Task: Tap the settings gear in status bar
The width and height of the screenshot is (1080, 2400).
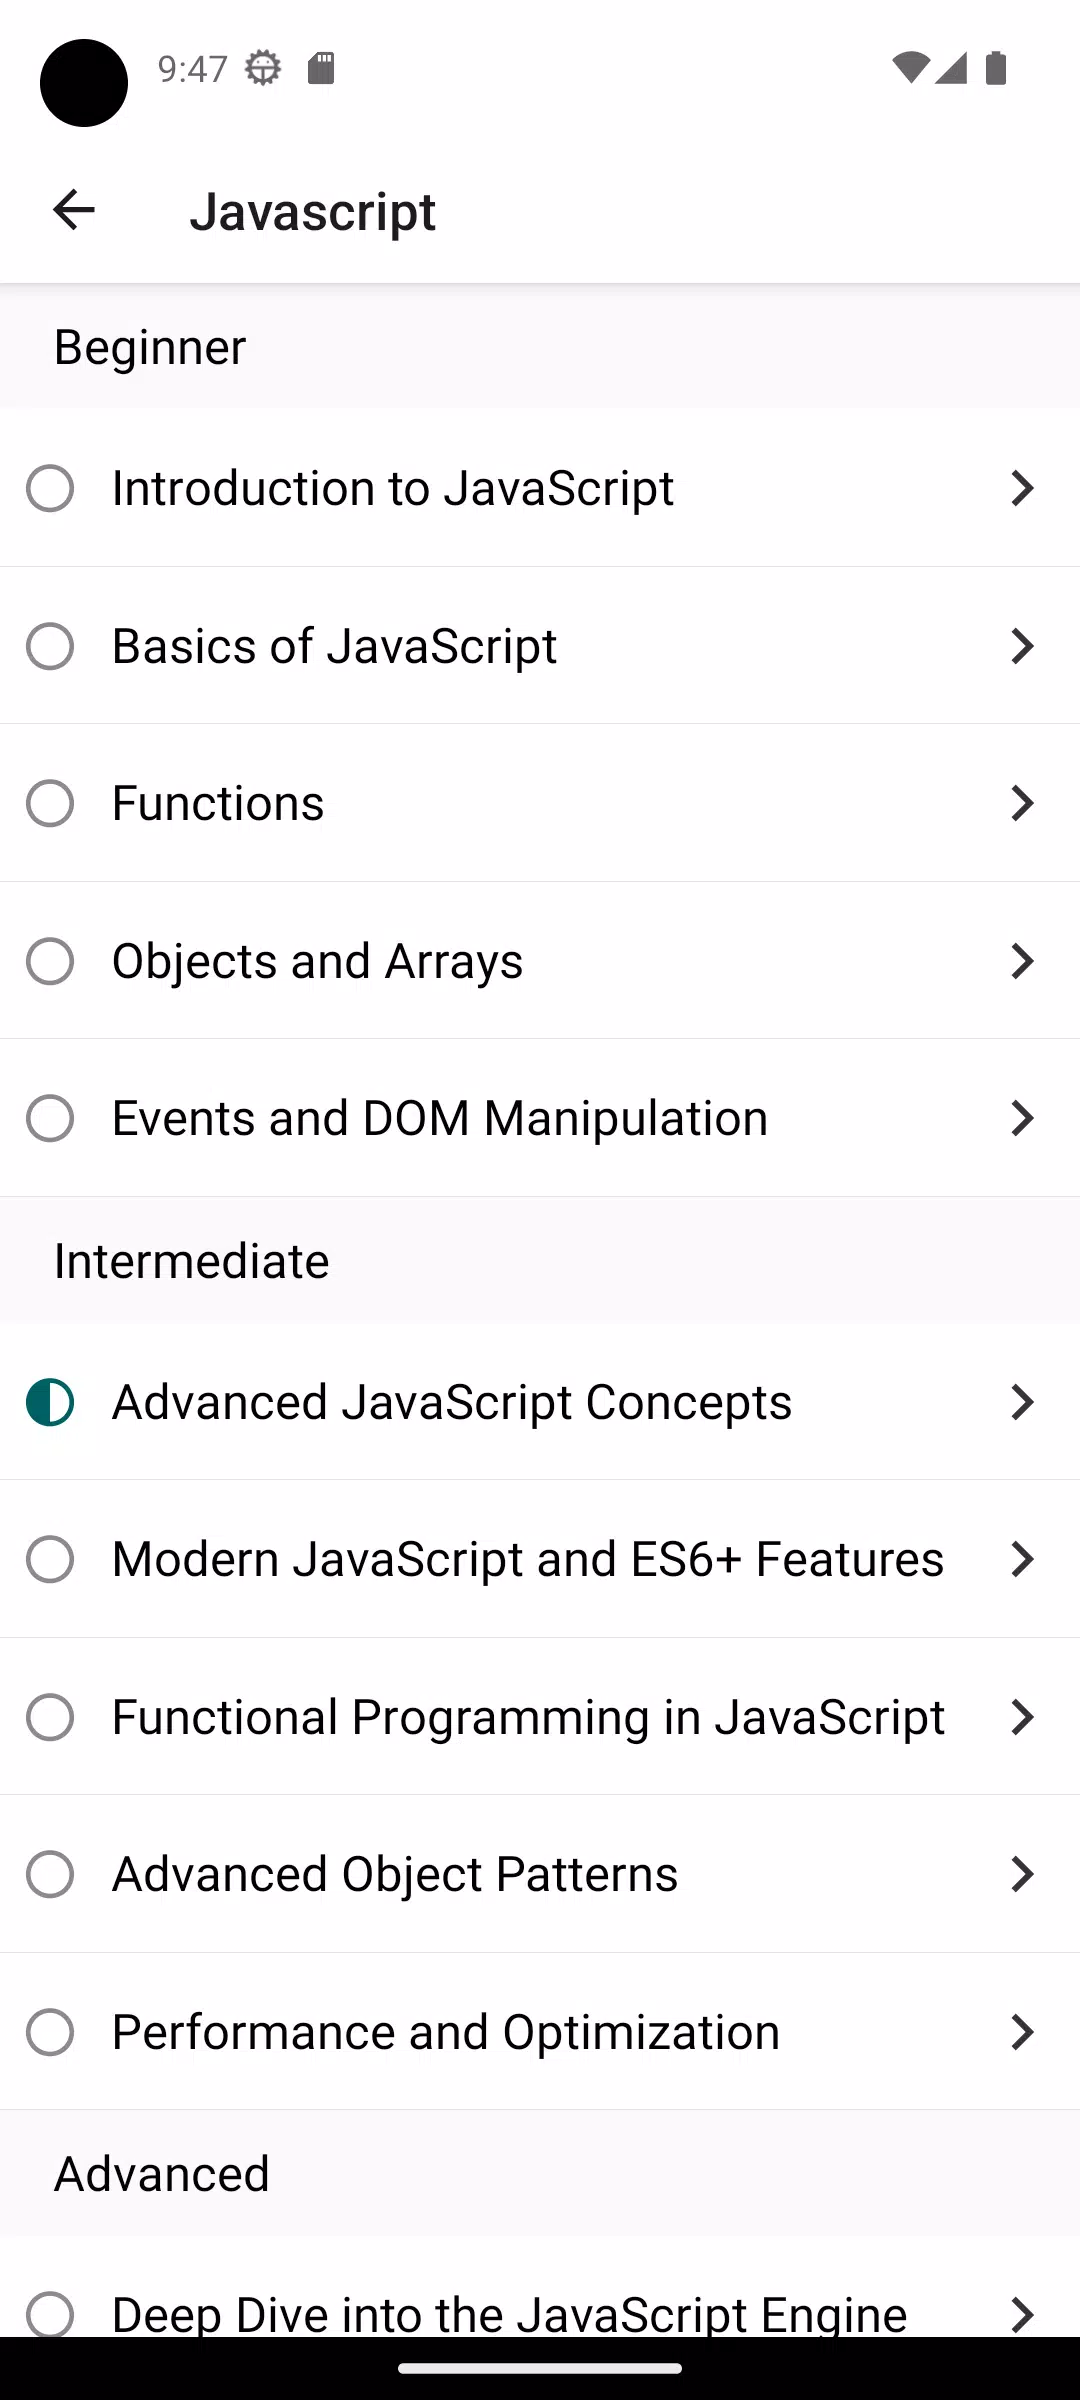Action: coord(263,68)
